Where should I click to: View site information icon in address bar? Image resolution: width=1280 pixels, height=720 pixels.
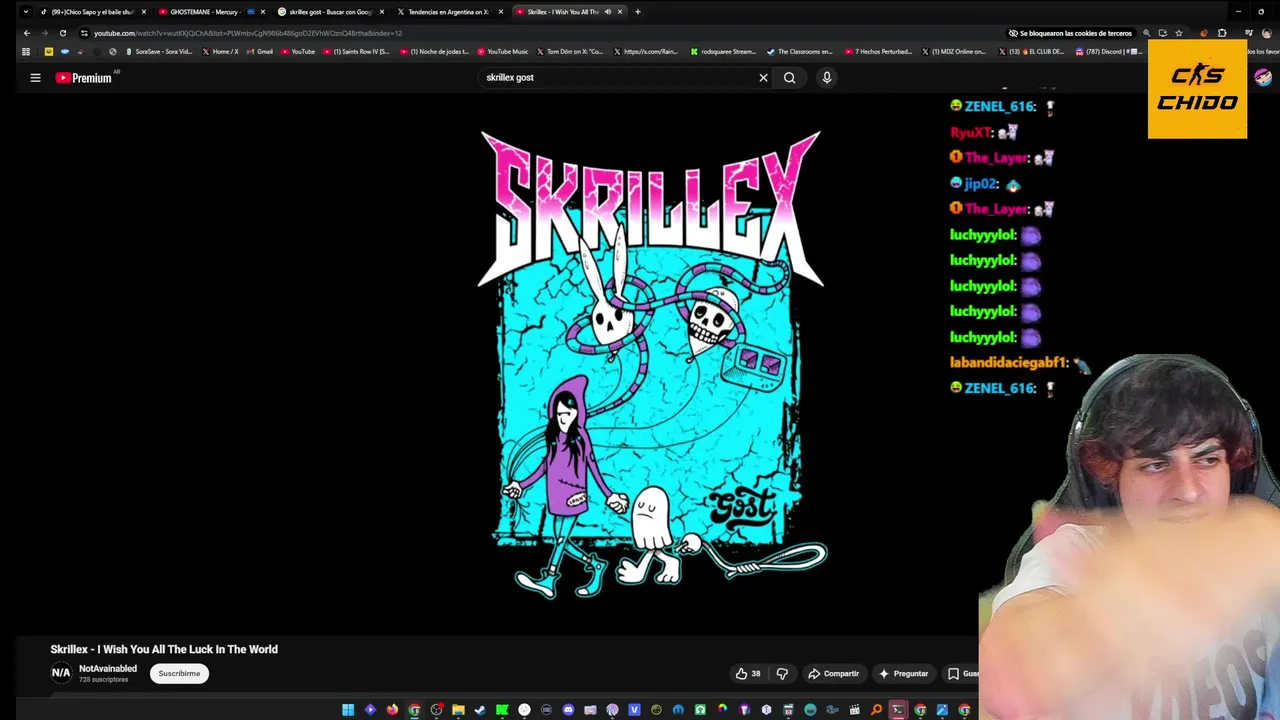pyautogui.click(x=84, y=33)
